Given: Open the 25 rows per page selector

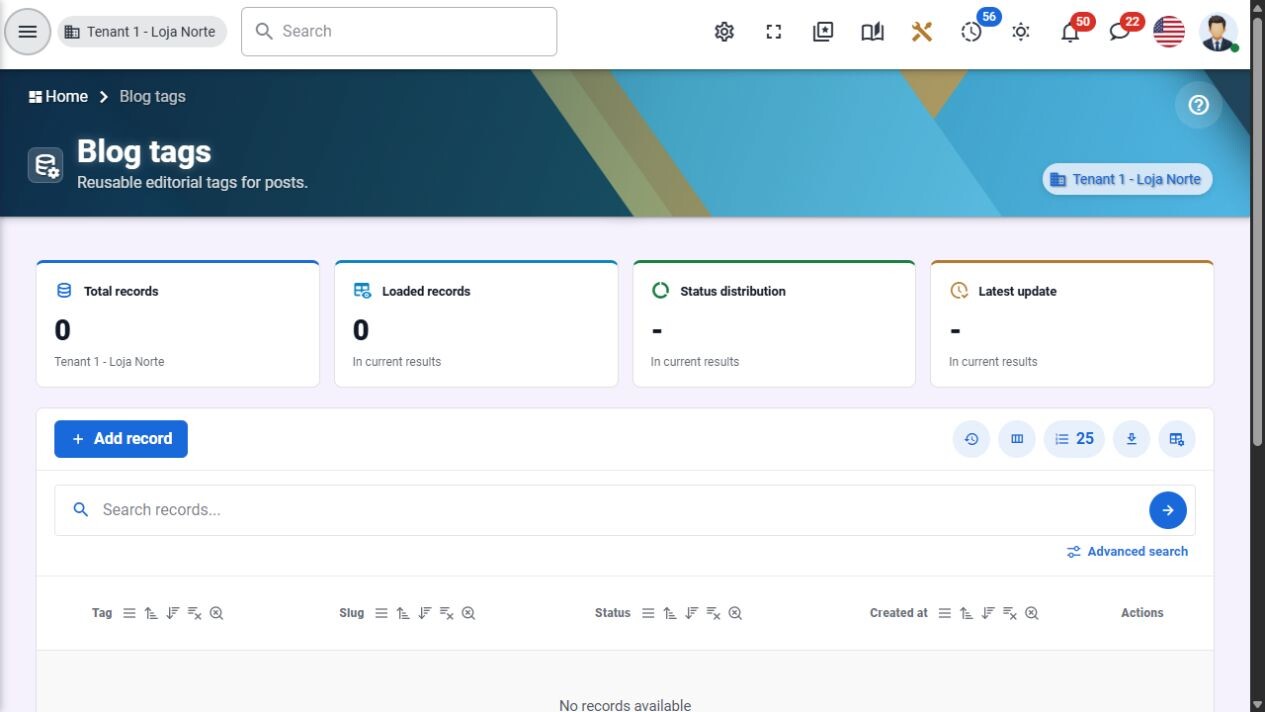Looking at the screenshot, I should point(1074,439).
